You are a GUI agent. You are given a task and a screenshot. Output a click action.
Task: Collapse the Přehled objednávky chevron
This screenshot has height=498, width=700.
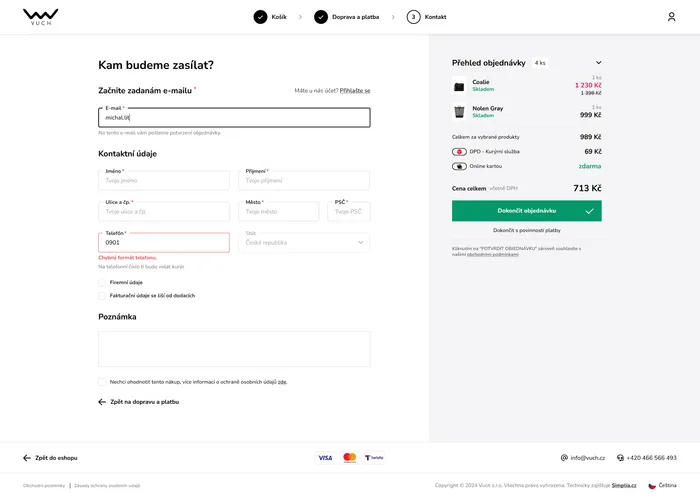click(598, 62)
